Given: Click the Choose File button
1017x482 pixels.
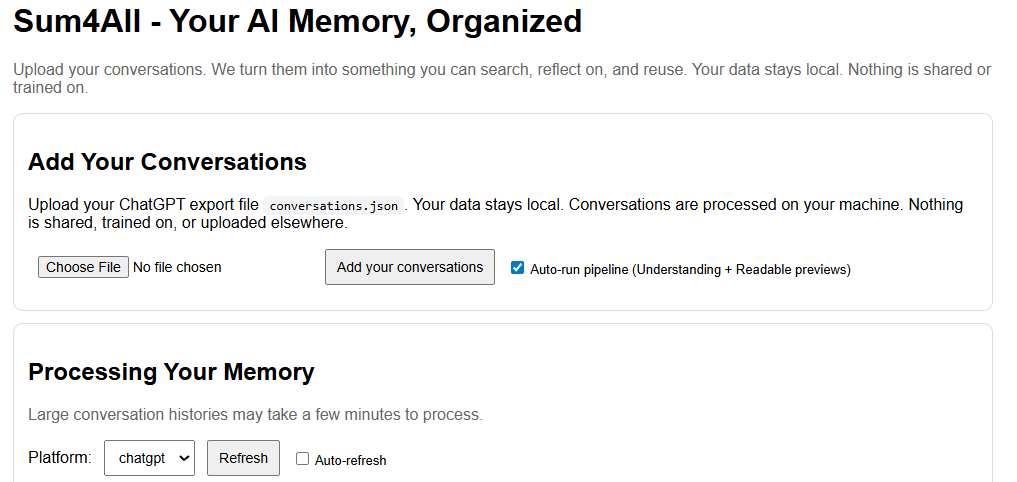Looking at the screenshot, I should click(x=83, y=267).
